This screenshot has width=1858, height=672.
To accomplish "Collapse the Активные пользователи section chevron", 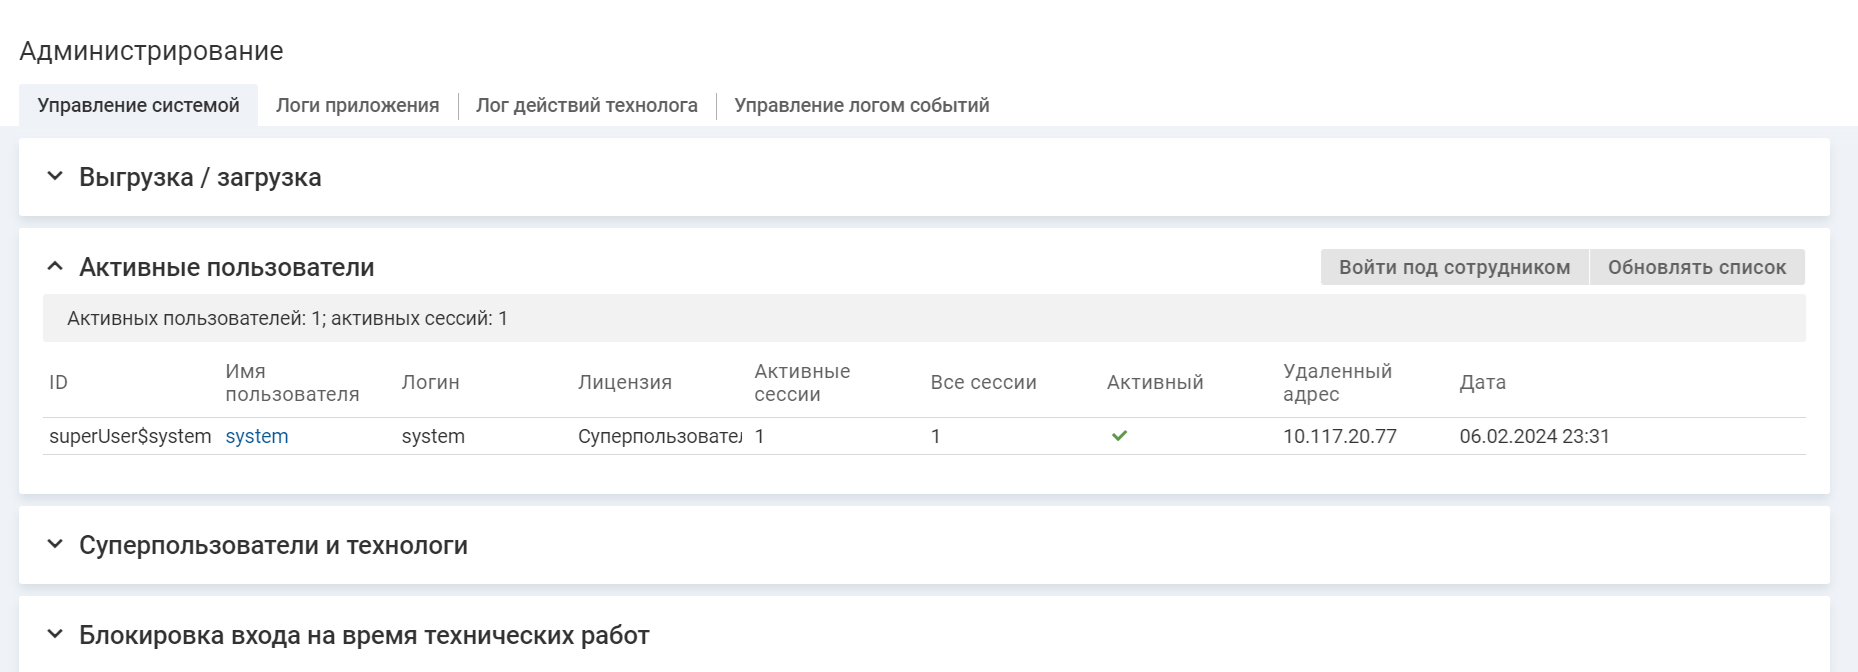I will [55, 267].
